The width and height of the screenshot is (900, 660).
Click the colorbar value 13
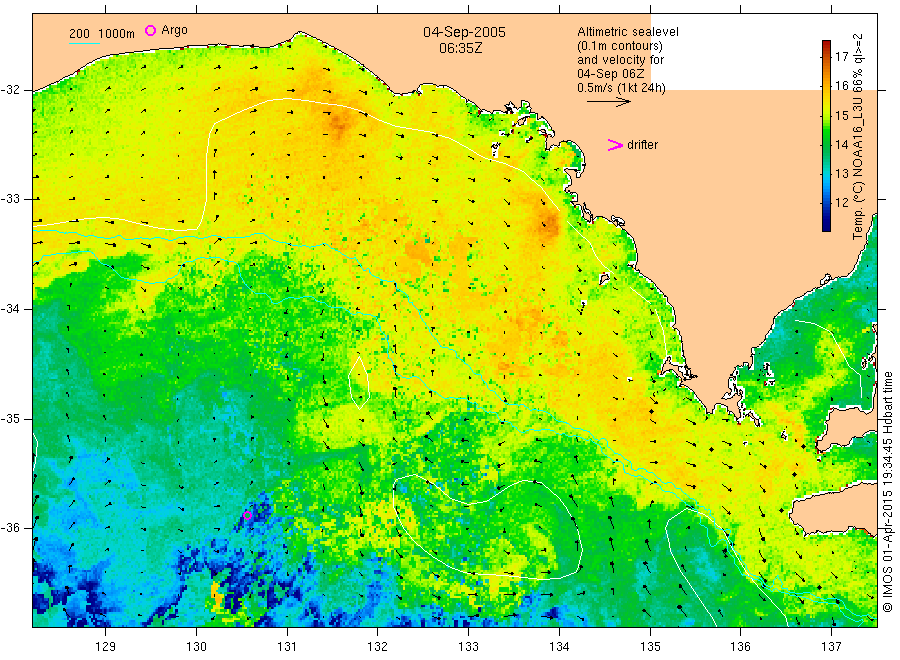click(x=841, y=173)
